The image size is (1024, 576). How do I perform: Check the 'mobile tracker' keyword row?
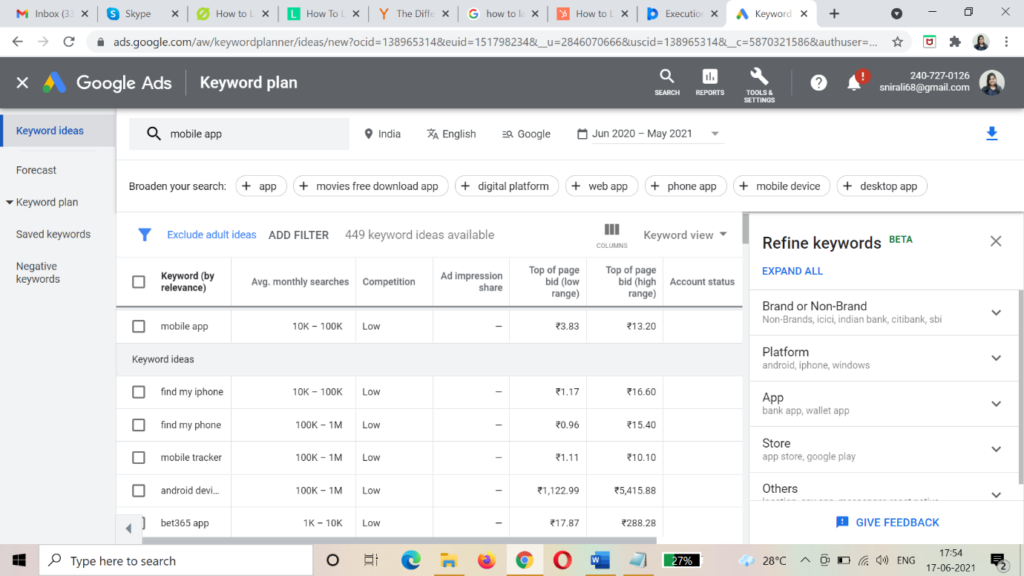[x=138, y=458]
